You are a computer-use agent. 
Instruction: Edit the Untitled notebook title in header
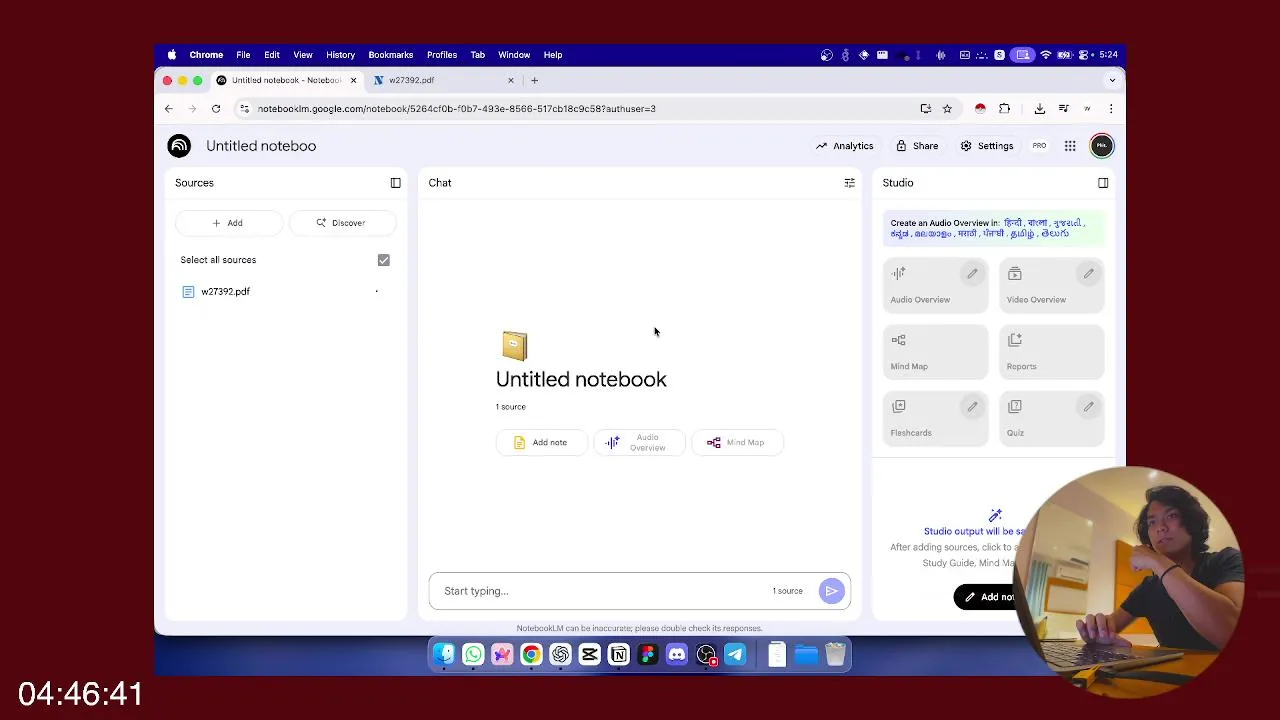(x=261, y=146)
